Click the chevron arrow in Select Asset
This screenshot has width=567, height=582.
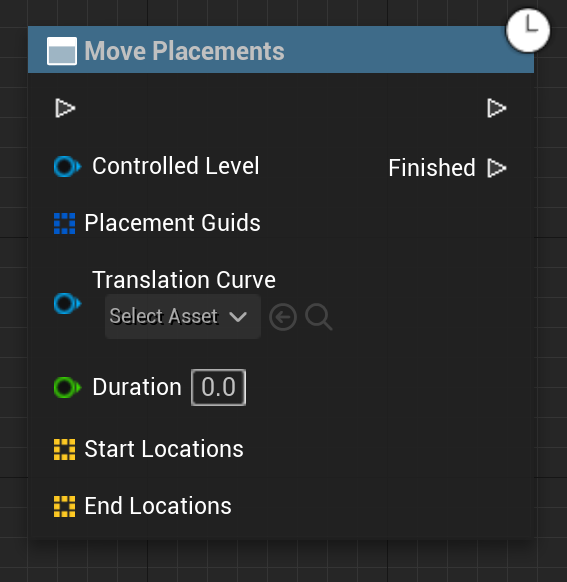point(238,317)
